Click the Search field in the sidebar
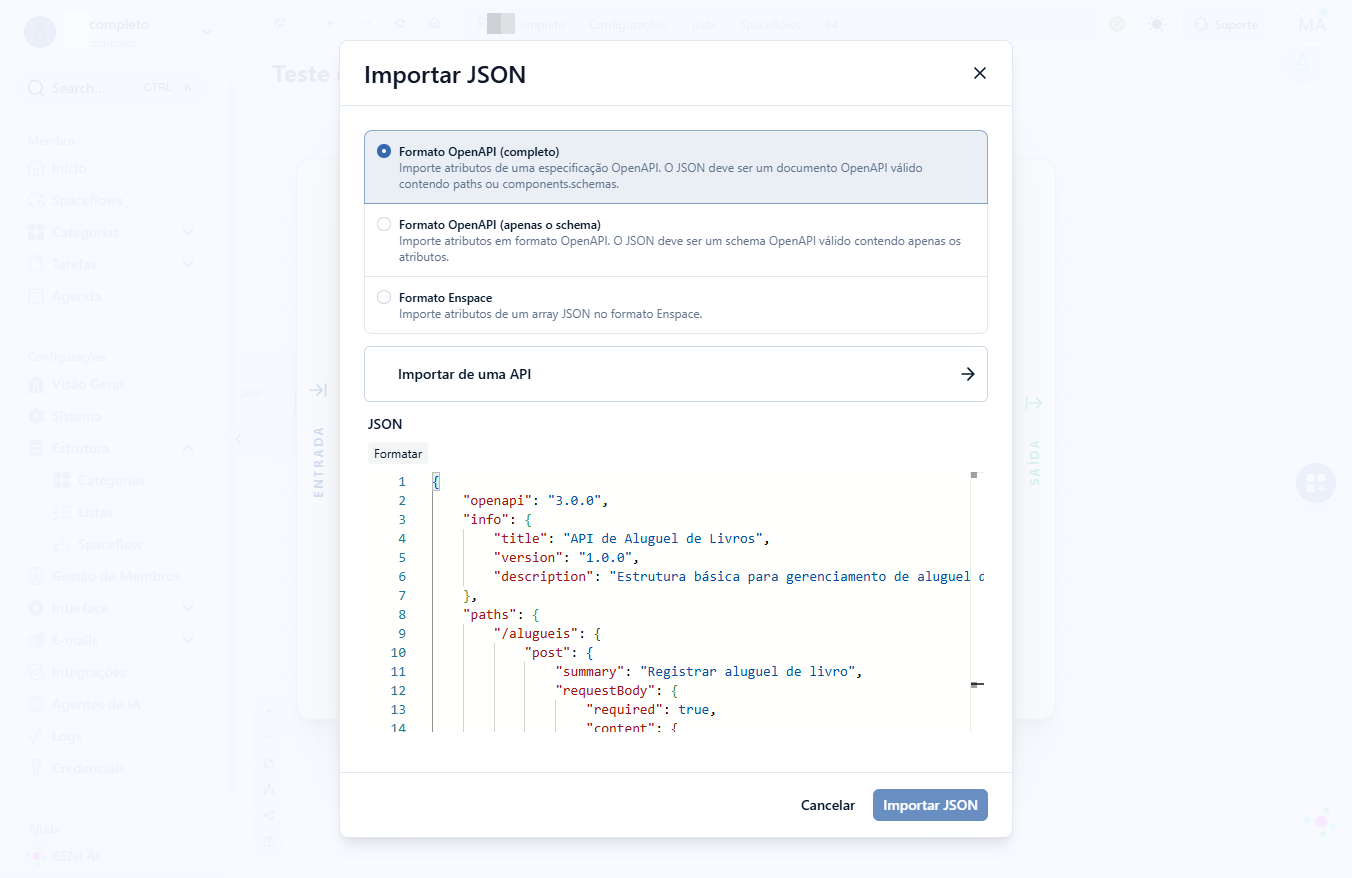1352x878 pixels. 112,88
